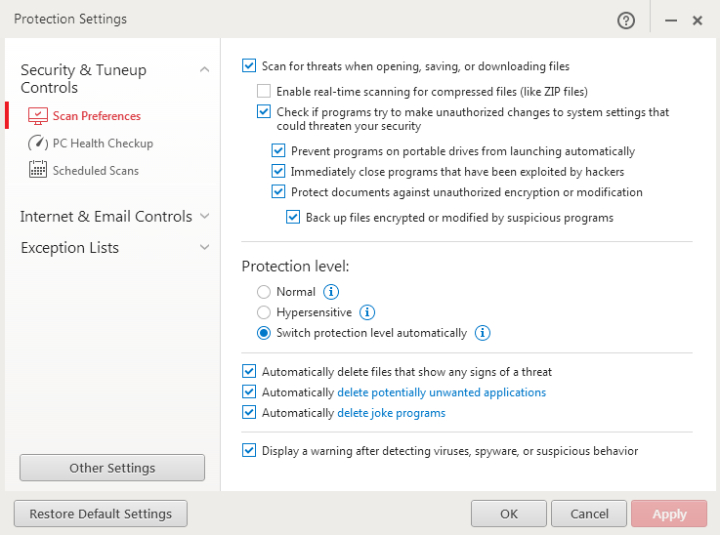
Task: Expand Internet & Email Controls section
Action: click(x=205, y=216)
